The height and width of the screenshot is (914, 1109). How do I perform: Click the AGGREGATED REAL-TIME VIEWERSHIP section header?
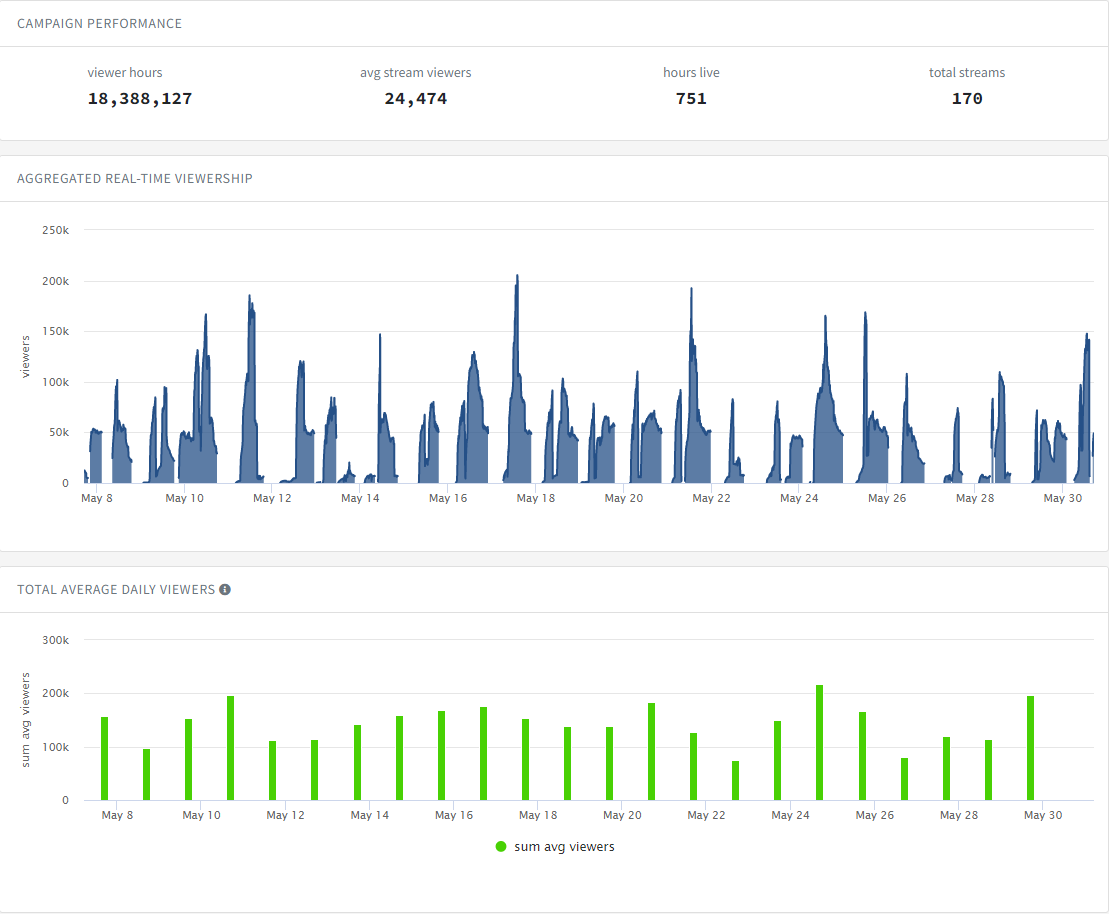135,178
